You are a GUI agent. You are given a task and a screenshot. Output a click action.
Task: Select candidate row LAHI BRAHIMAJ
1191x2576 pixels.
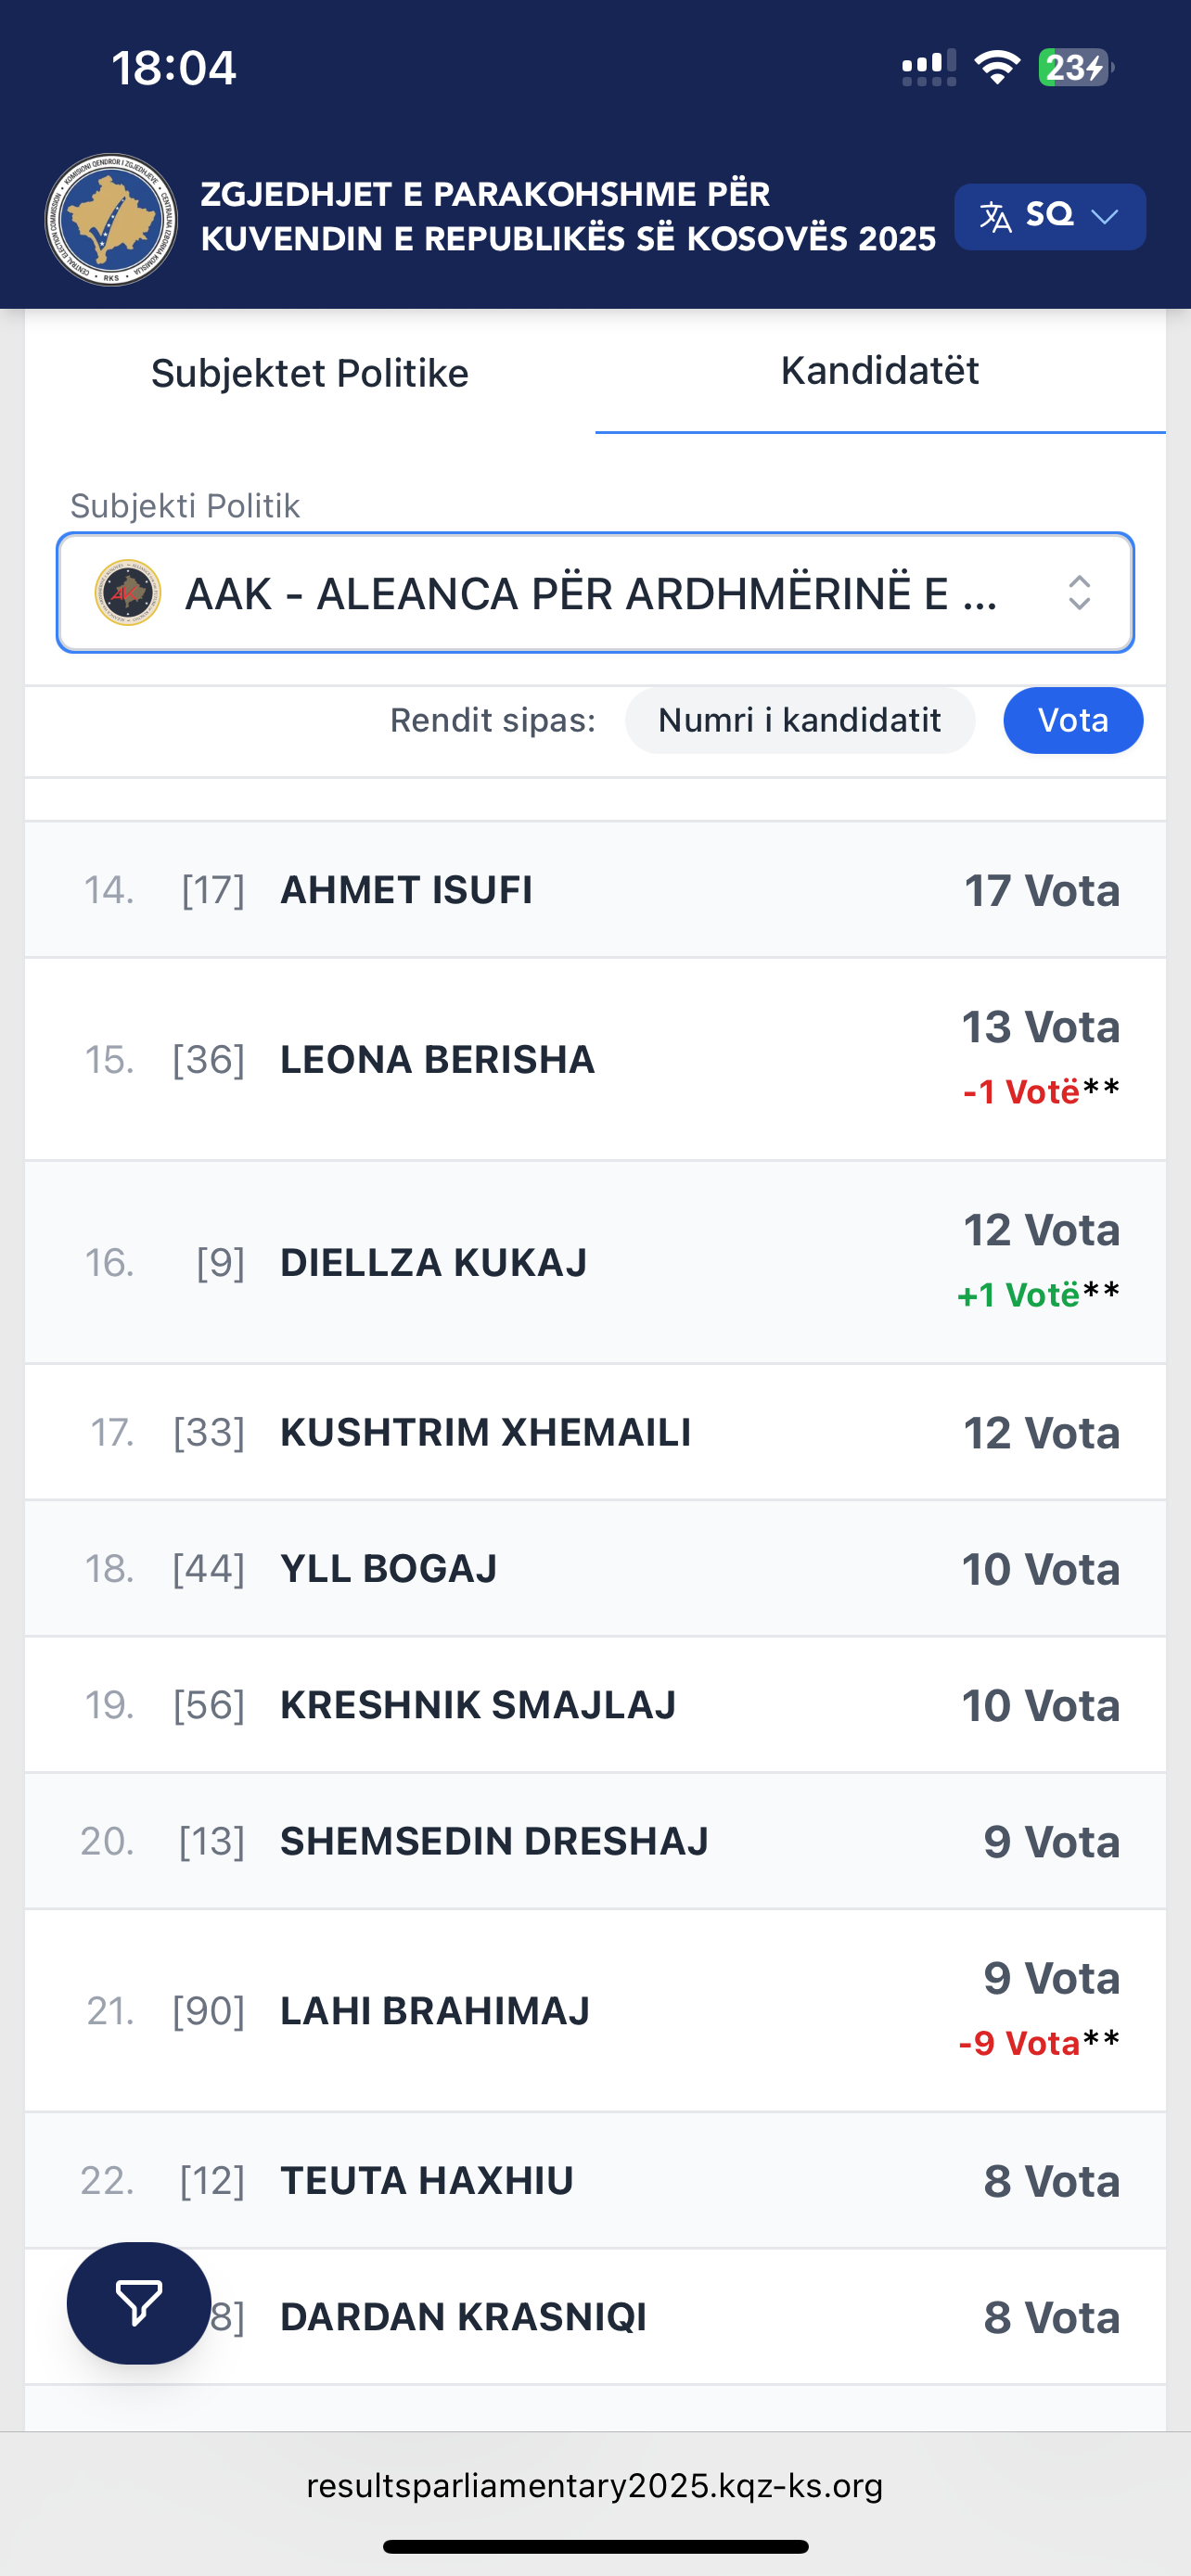[595, 2011]
